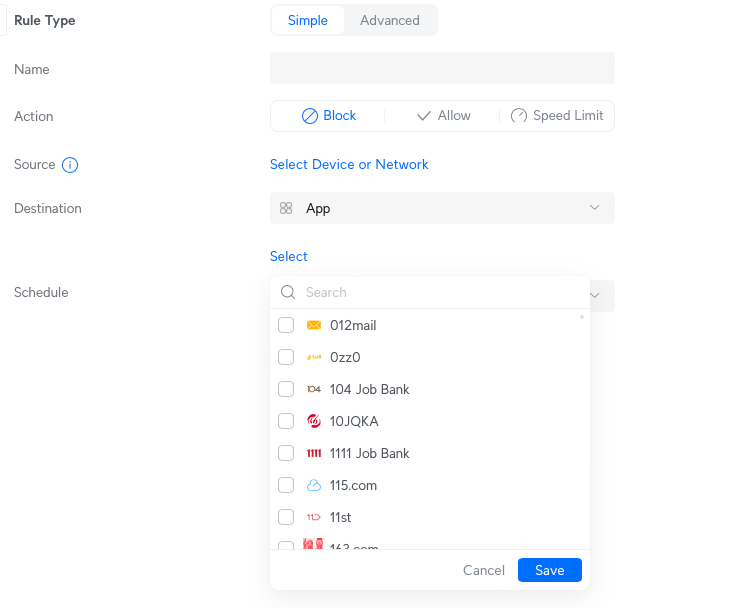Click the 104 Job Bank logo icon

tap(314, 389)
